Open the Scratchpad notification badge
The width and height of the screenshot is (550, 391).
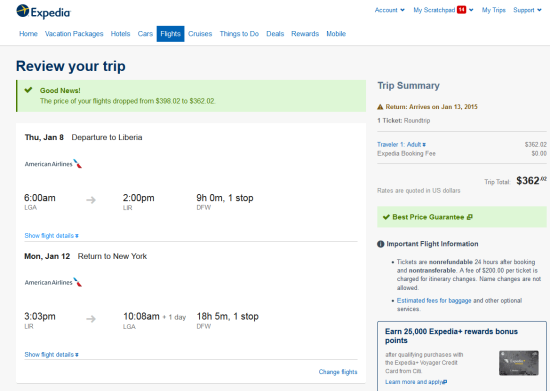[x=462, y=10]
